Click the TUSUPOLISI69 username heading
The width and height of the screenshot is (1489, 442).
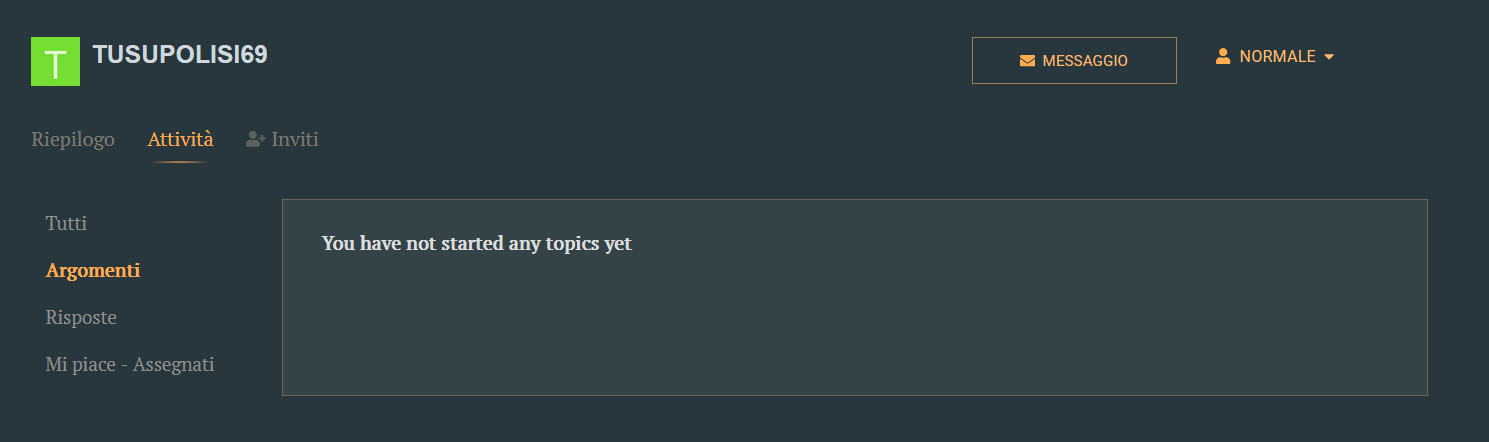click(x=180, y=55)
